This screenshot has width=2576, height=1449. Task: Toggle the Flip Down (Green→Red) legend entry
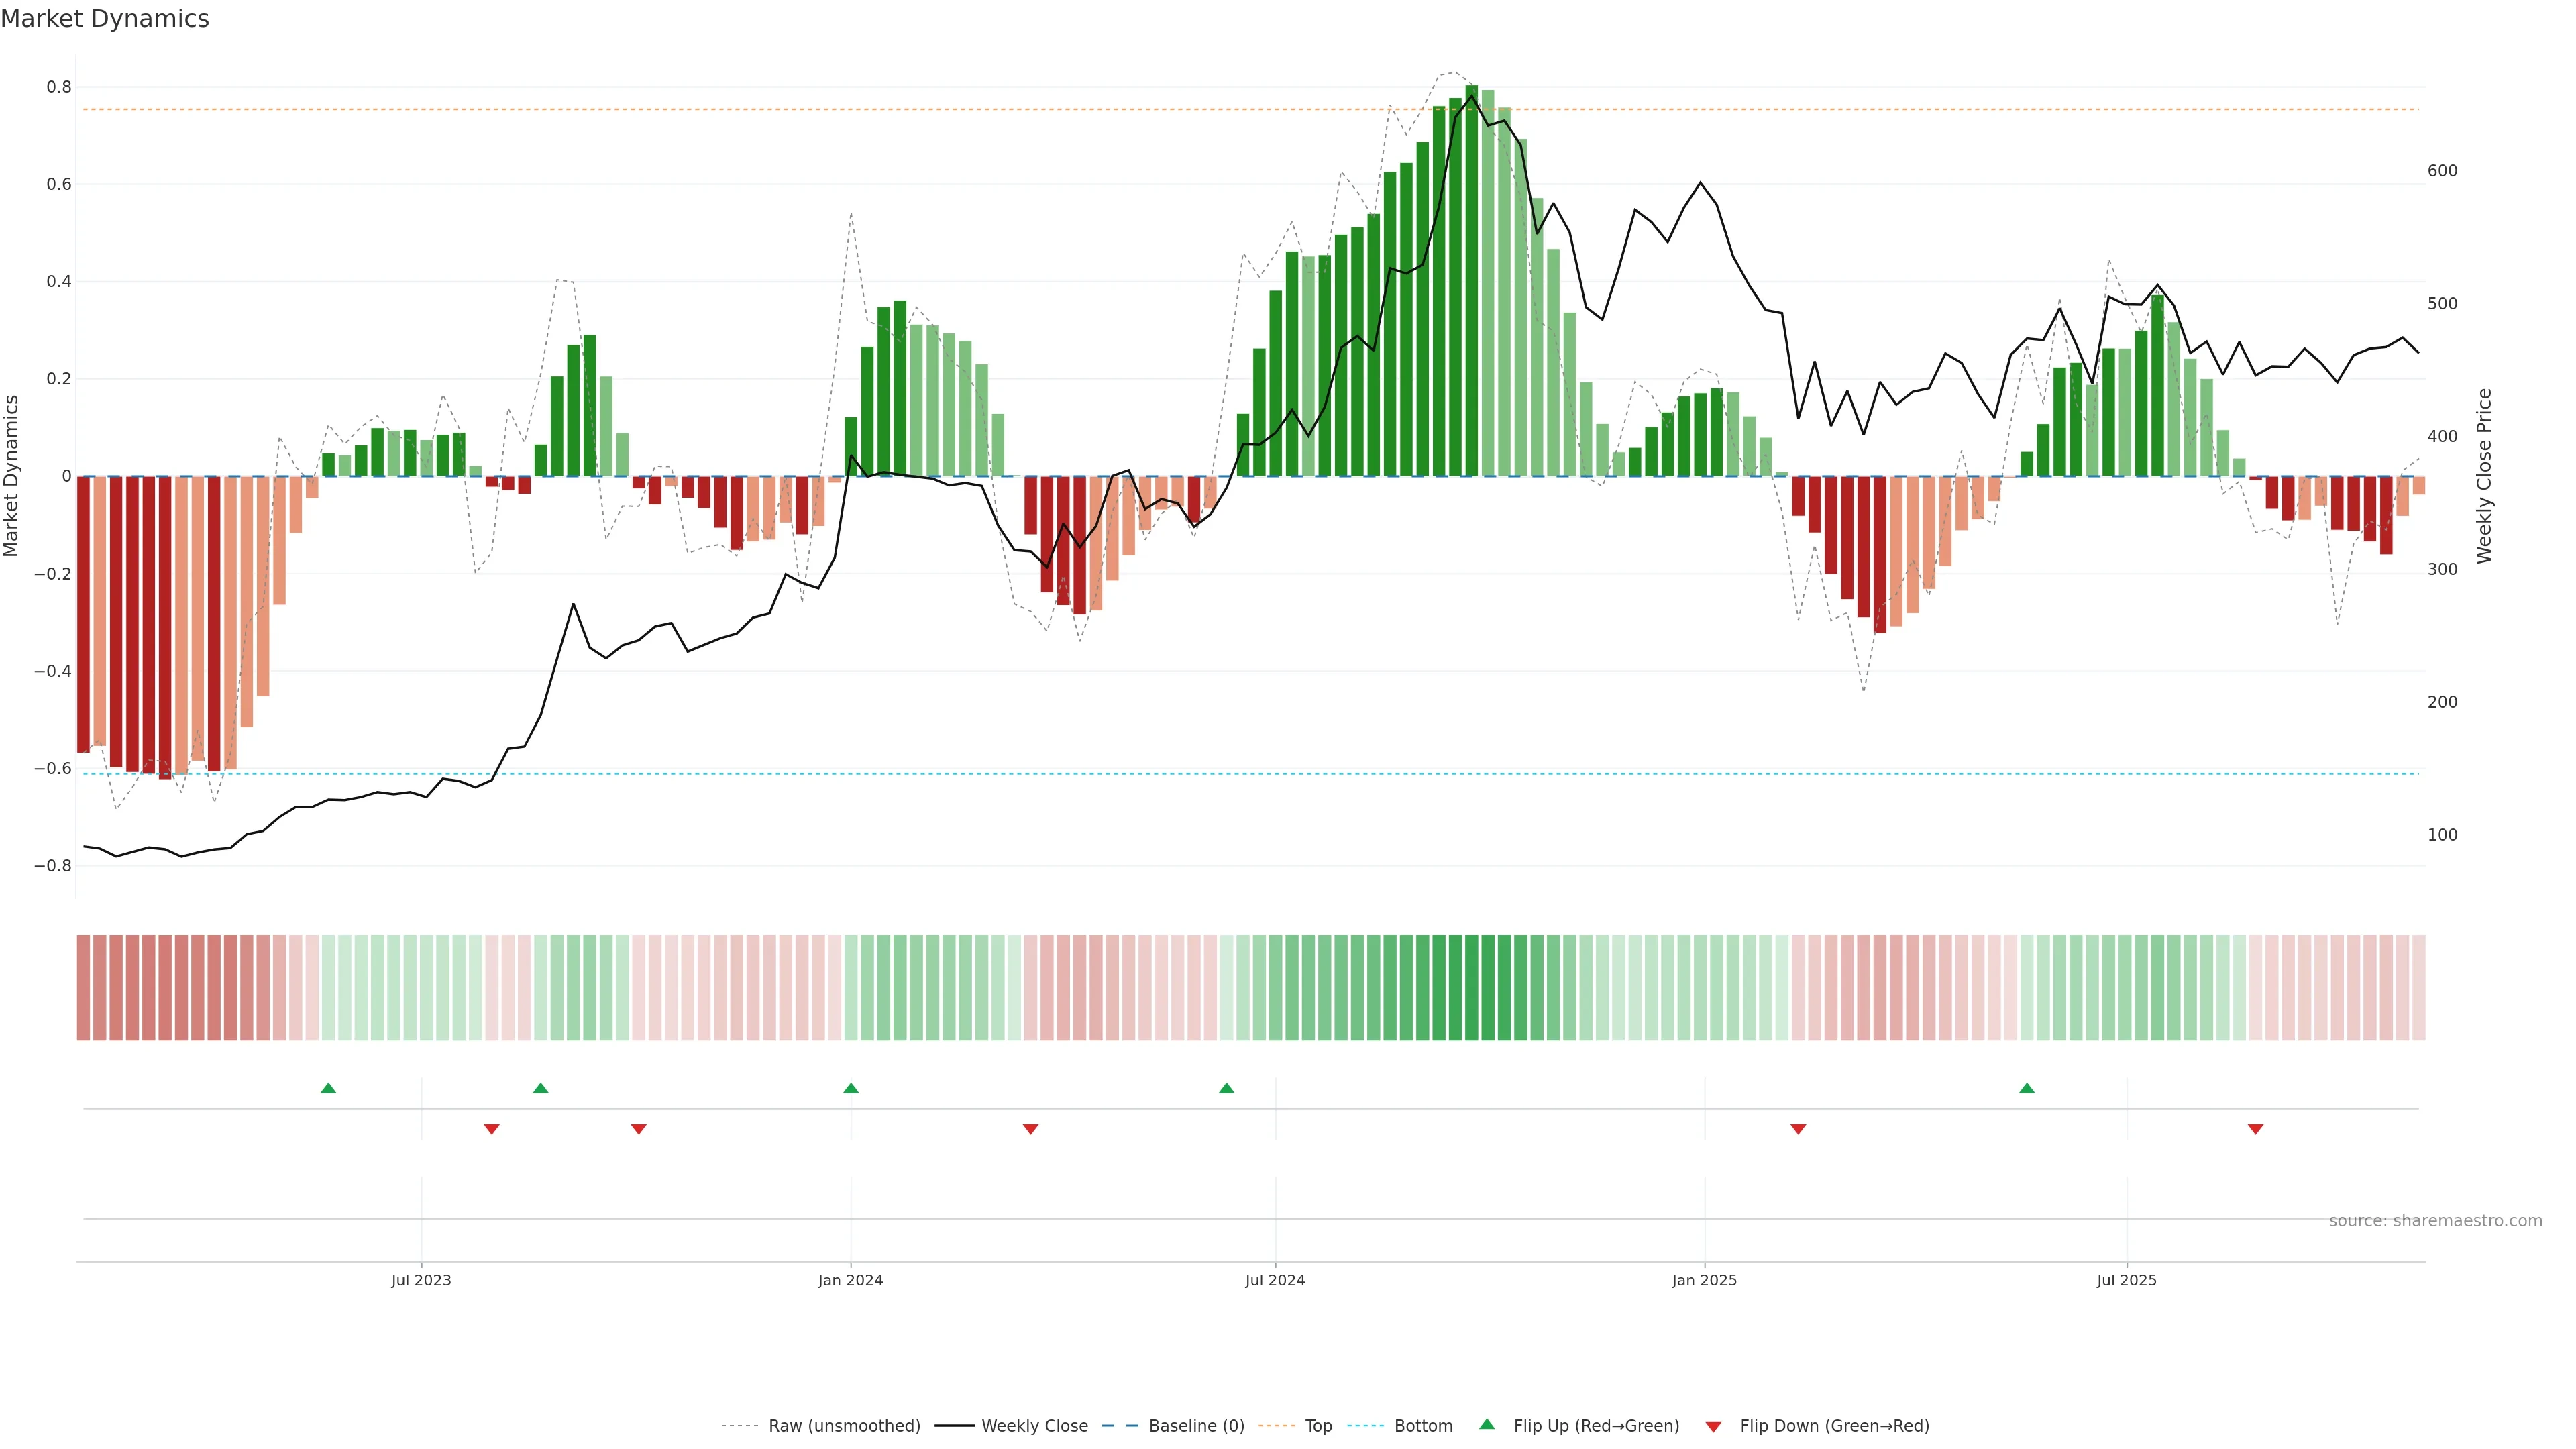click(x=1834, y=1426)
